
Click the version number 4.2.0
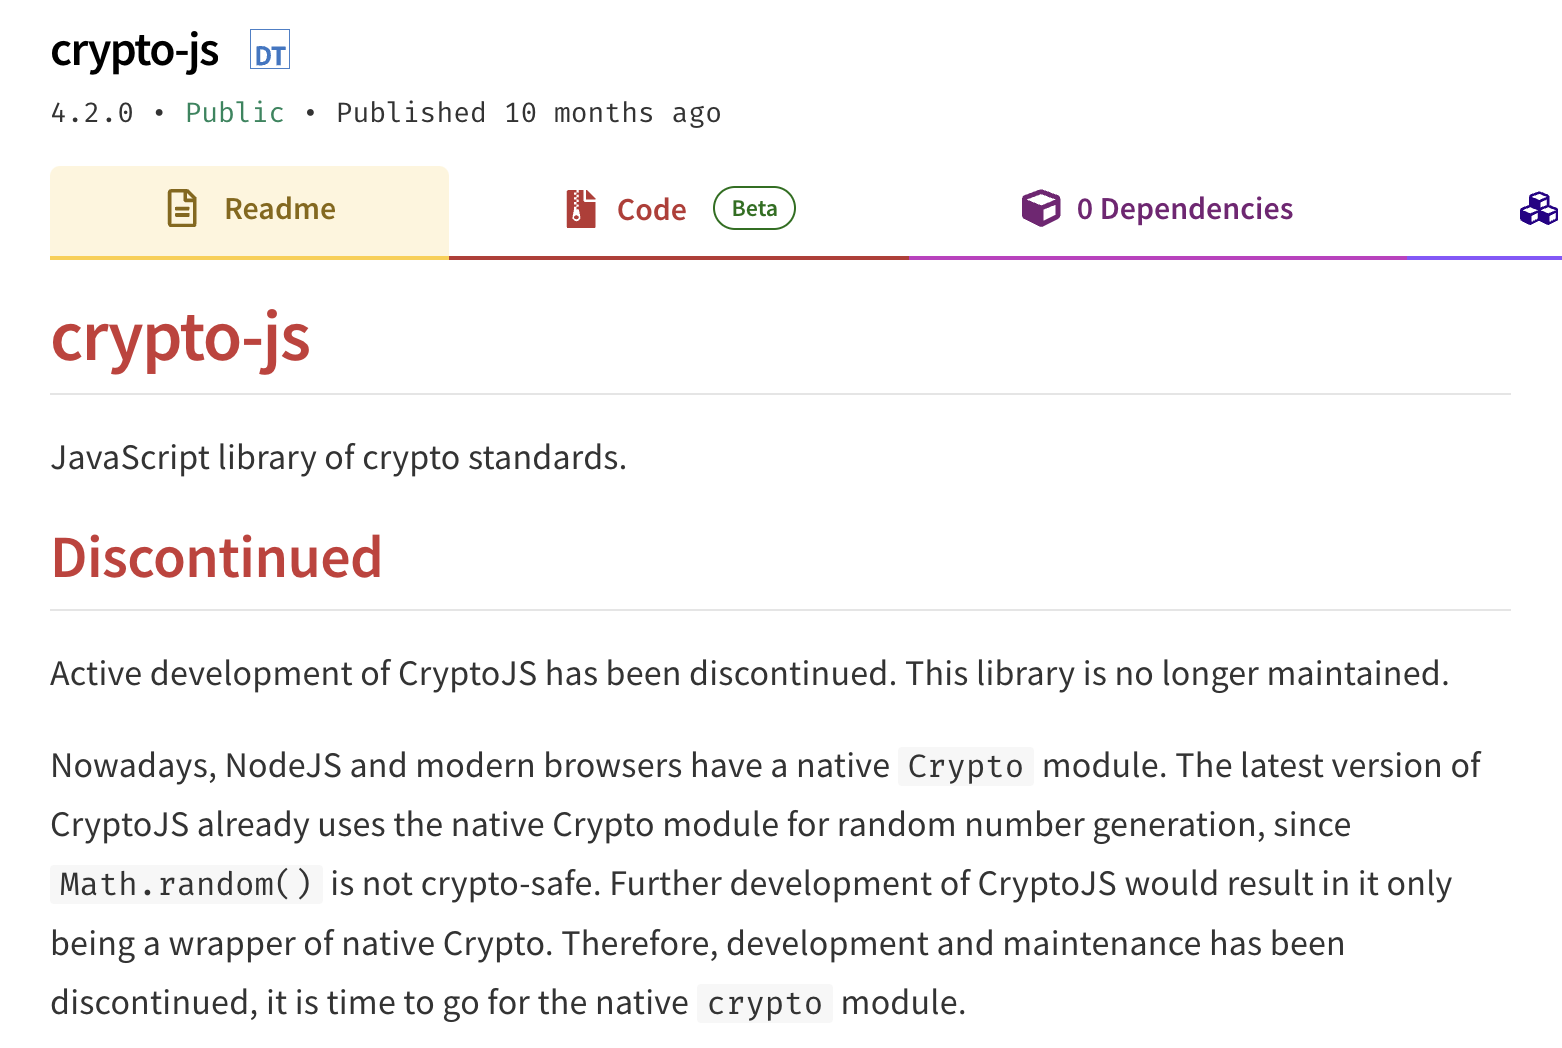click(x=91, y=113)
